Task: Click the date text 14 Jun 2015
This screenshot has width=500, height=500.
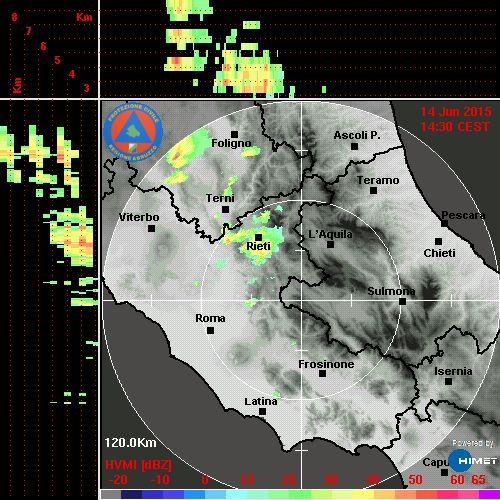Action: point(456,112)
